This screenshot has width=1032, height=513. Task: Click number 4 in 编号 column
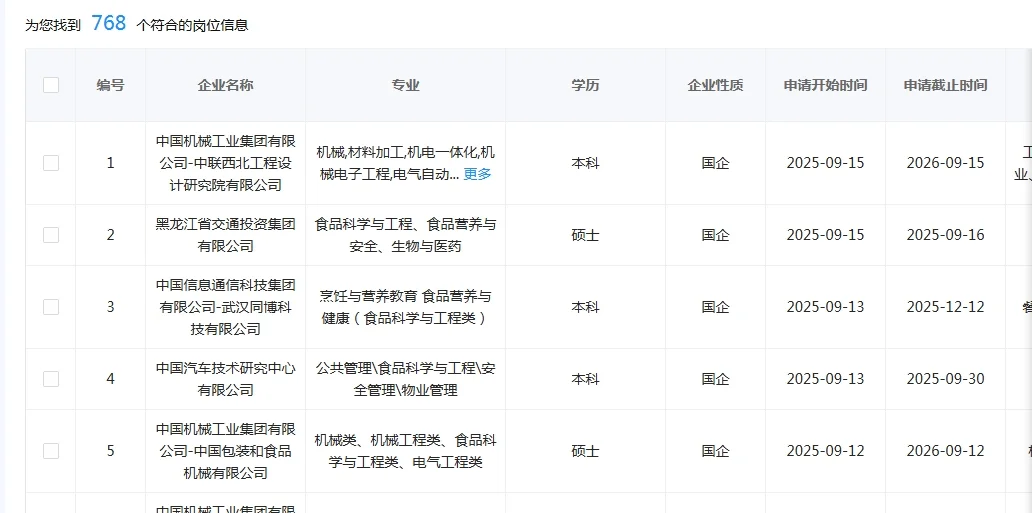pos(110,379)
